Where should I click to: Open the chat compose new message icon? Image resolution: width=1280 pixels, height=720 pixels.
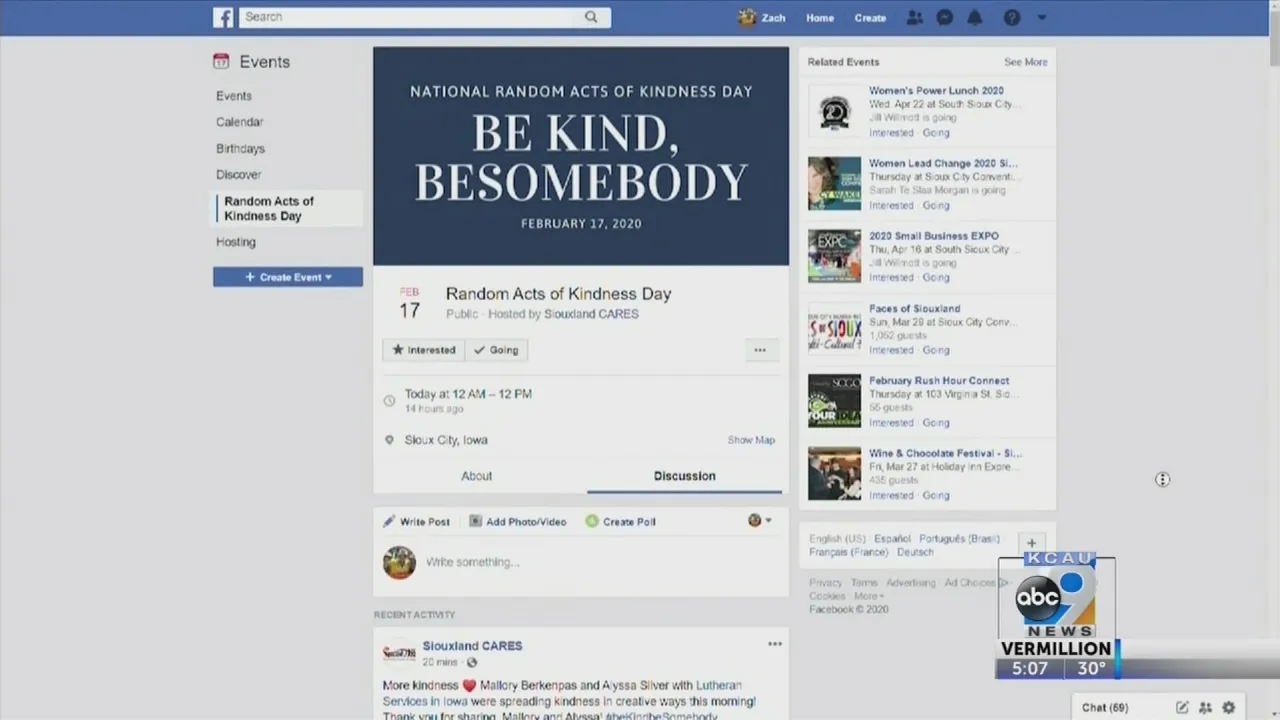point(1182,707)
